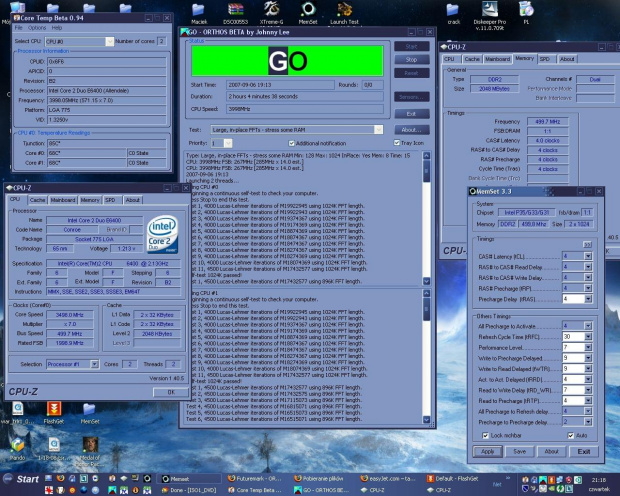Screen dimensions: 620x496
Task: Click the green GO status banner
Action: click(287, 61)
